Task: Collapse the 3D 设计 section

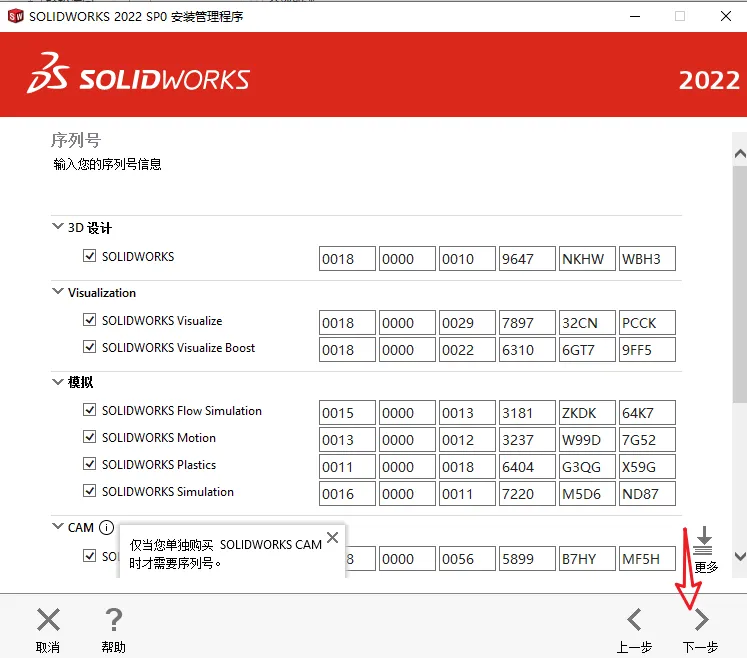Action: click(58, 226)
